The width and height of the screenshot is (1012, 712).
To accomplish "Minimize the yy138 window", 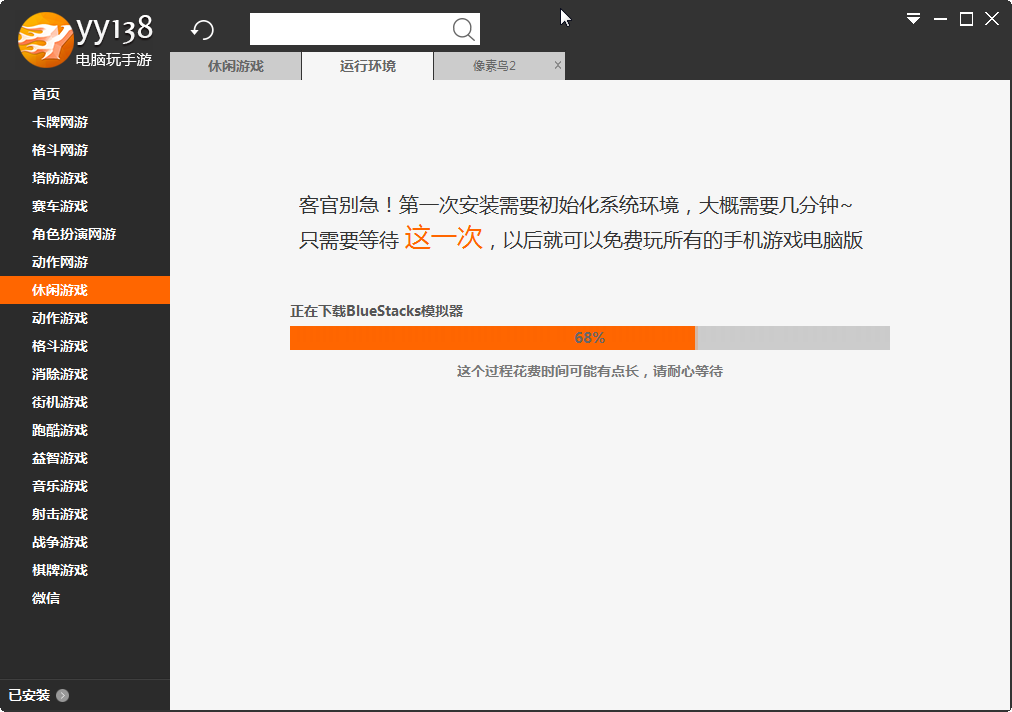I will 940,19.
